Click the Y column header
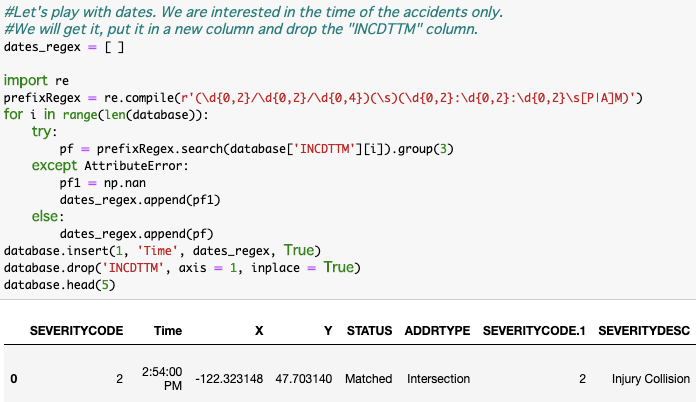696x402 pixels. (x=328, y=331)
